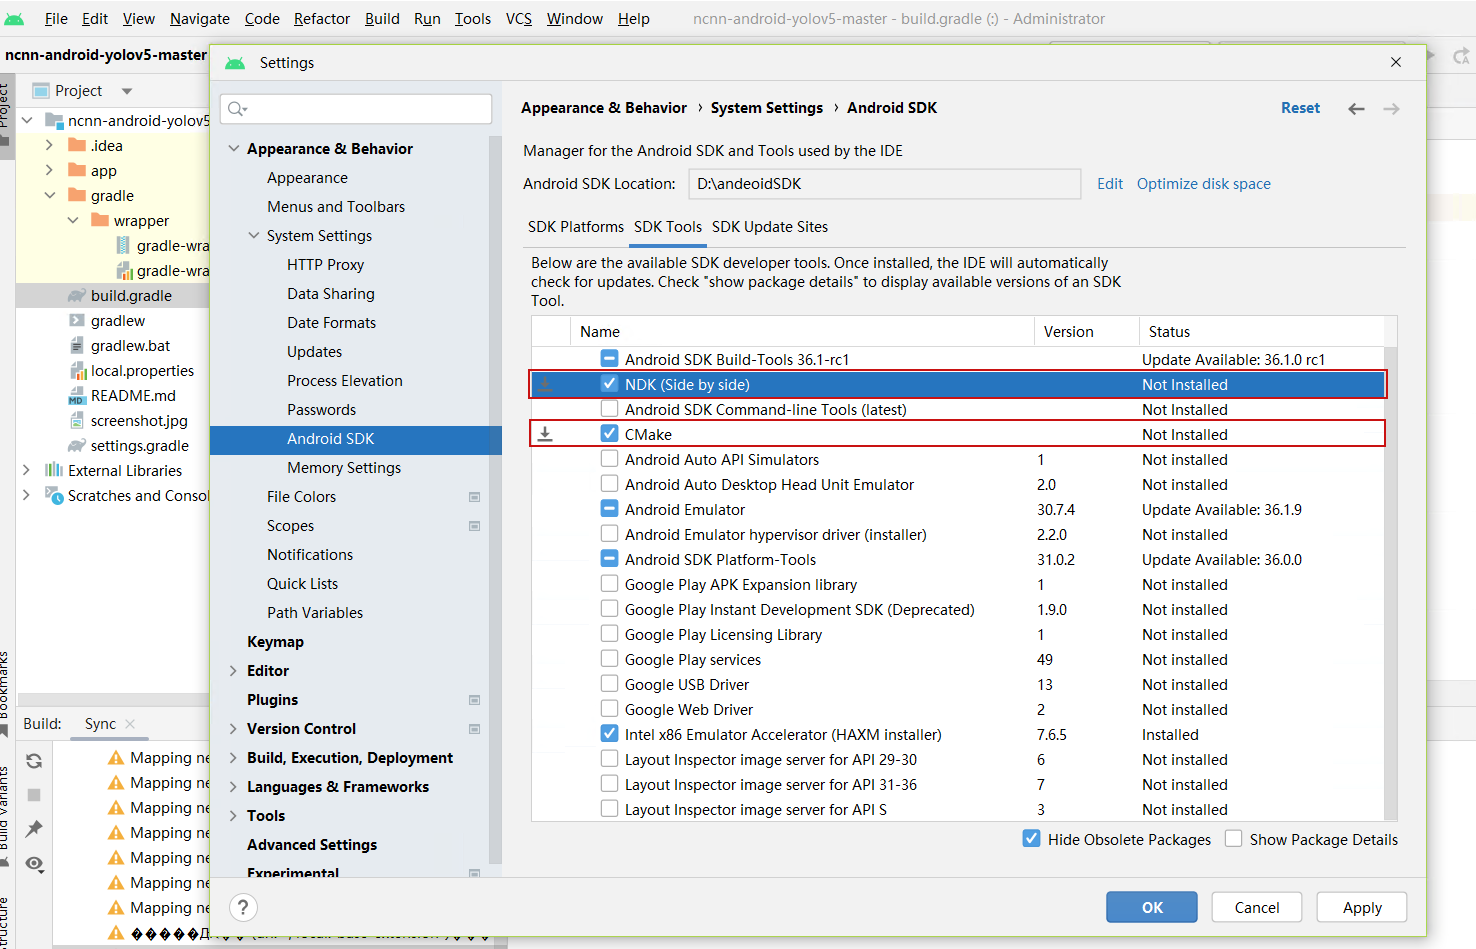The width and height of the screenshot is (1476, 949).
Task: Select screenshot.jpg in project tree
Action: [128, 421]
